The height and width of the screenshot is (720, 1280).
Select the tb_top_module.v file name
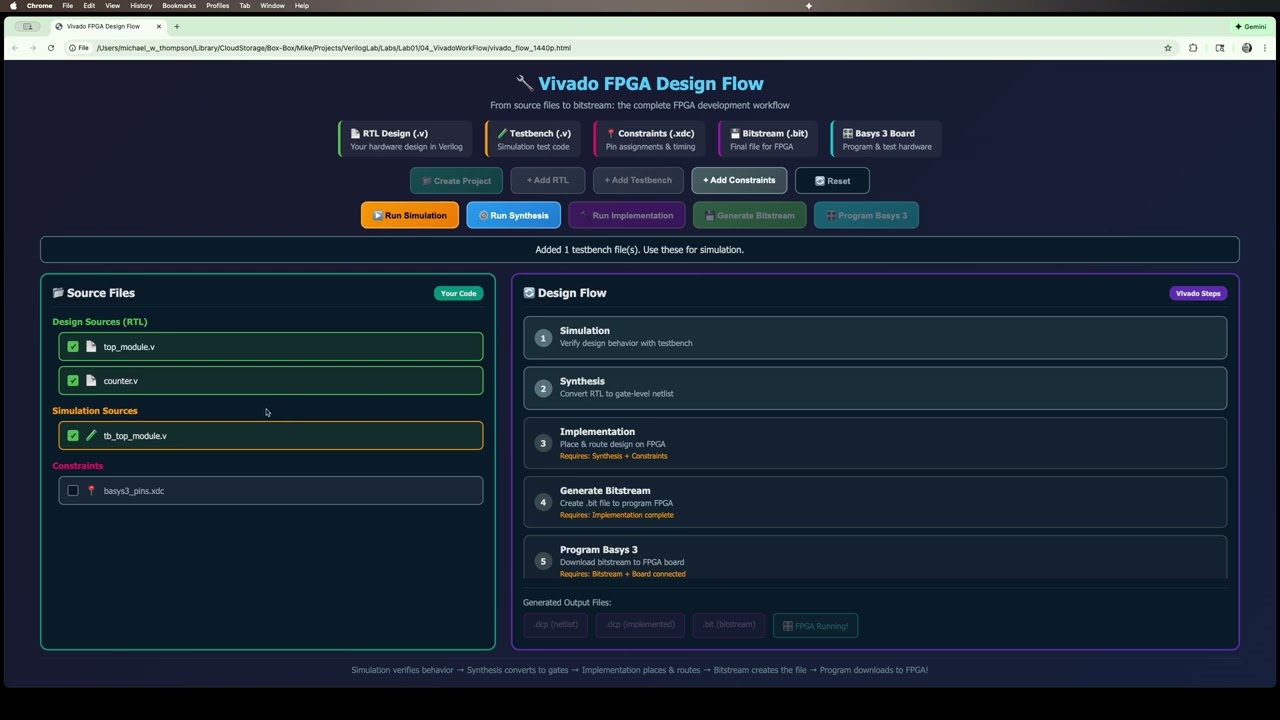(135, 436)
